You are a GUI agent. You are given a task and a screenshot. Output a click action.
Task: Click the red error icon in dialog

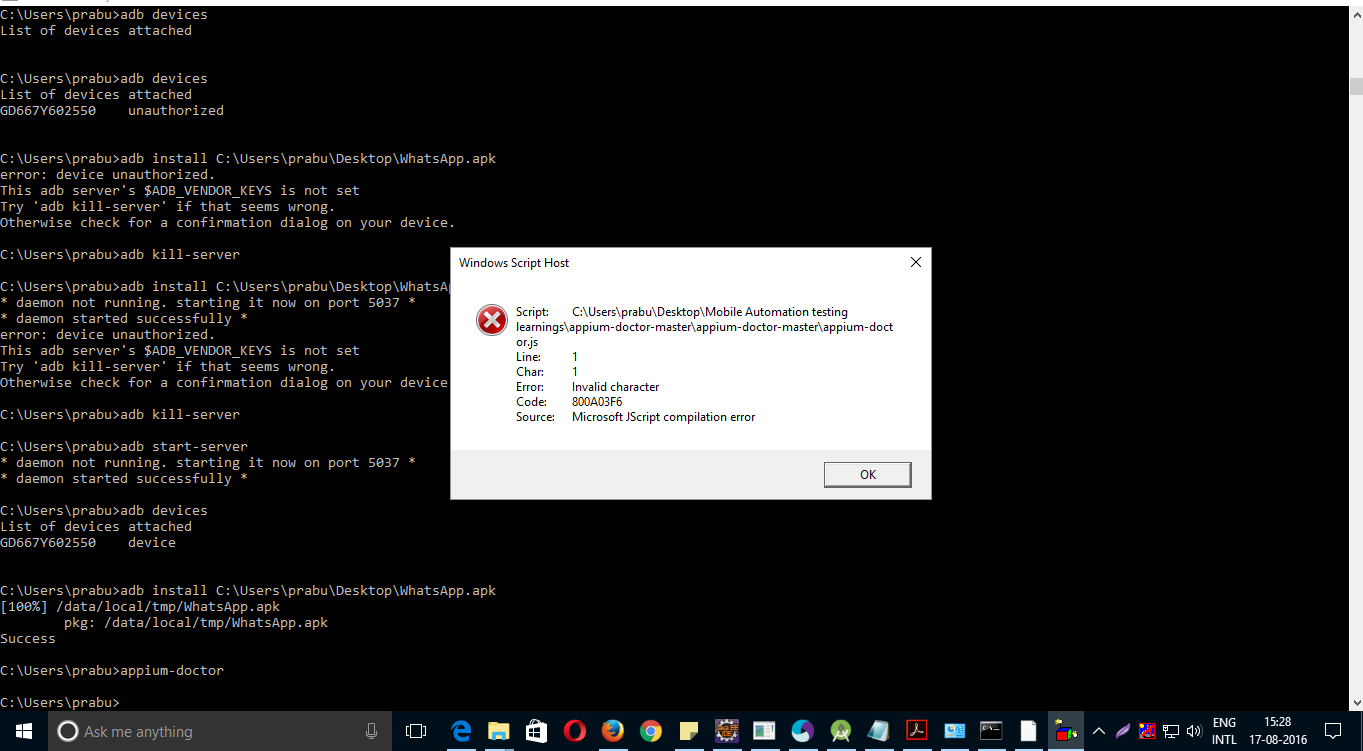click(491, 320)
